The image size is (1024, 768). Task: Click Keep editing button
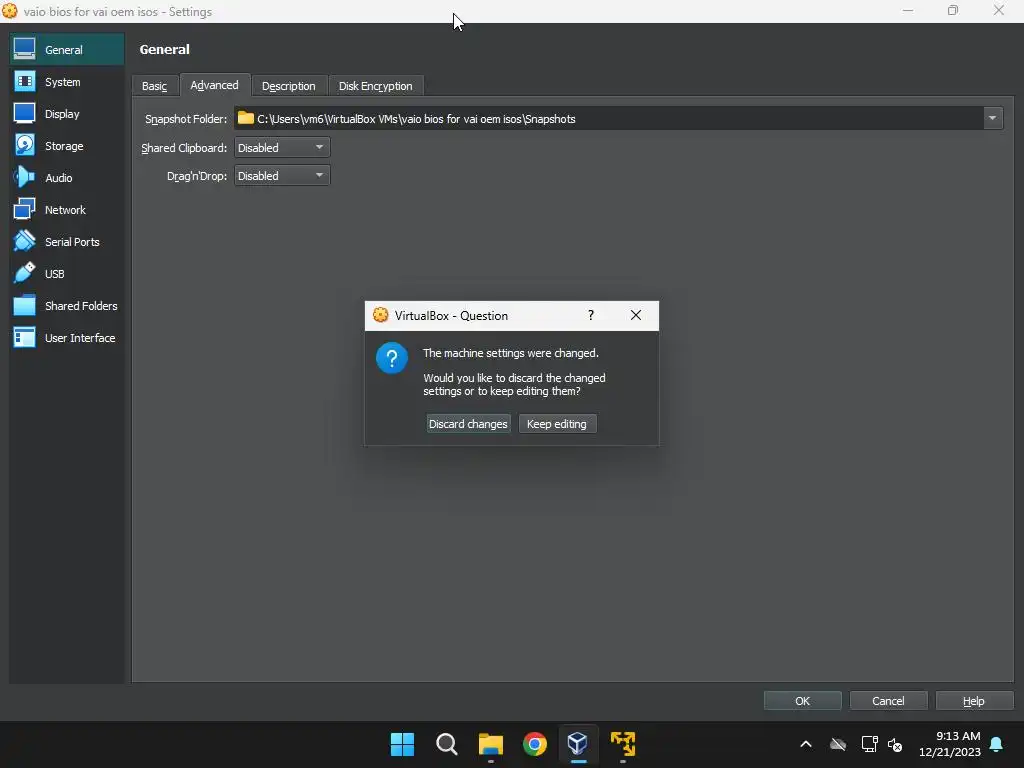click(557, 424)
